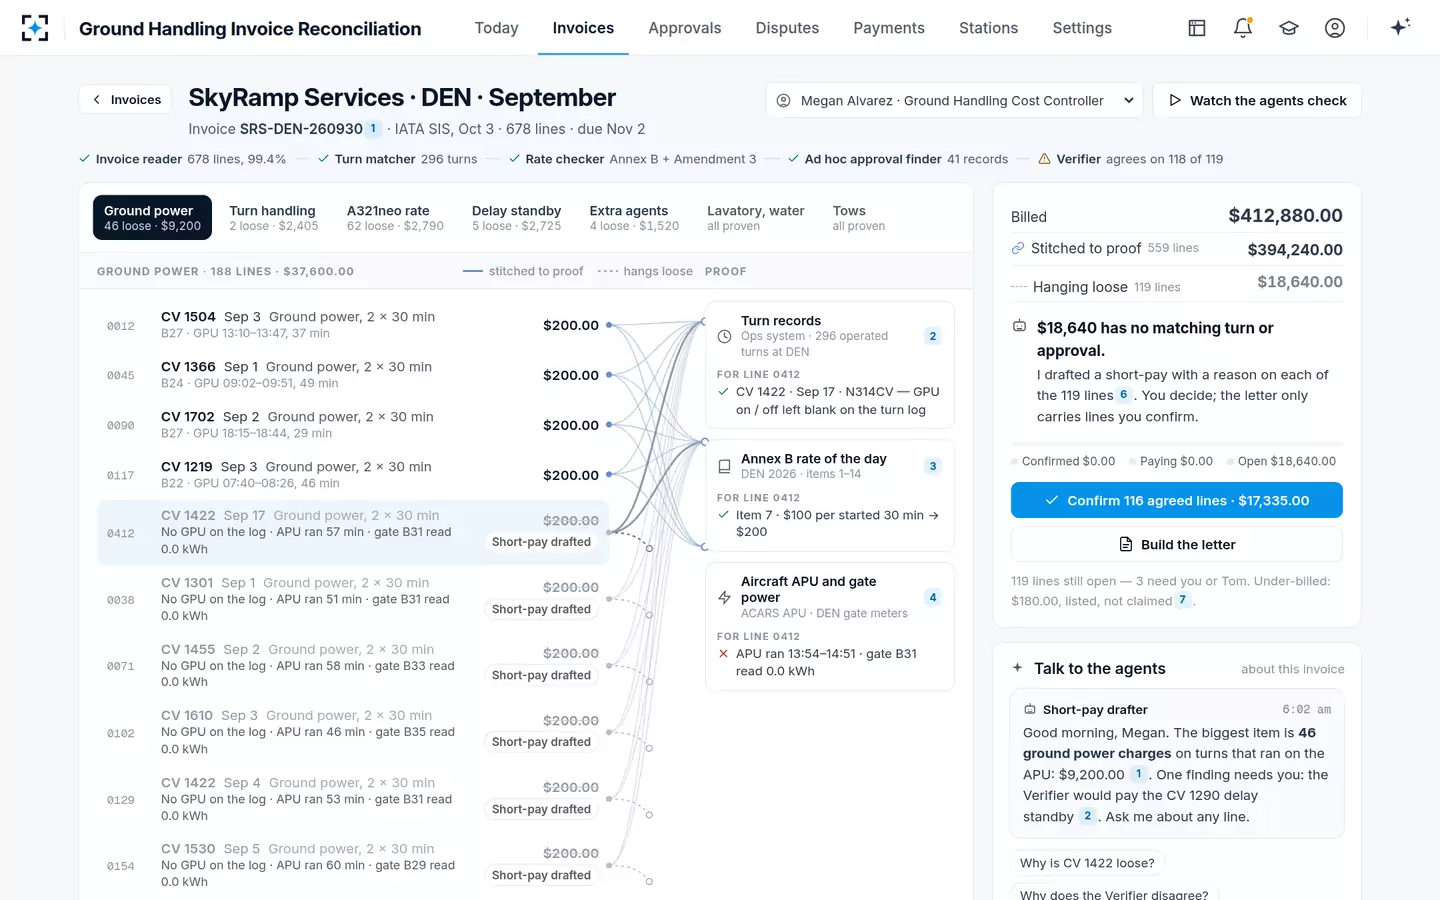
Task: Click the Rate checker agent status
Action: click(x=633, y=159)
